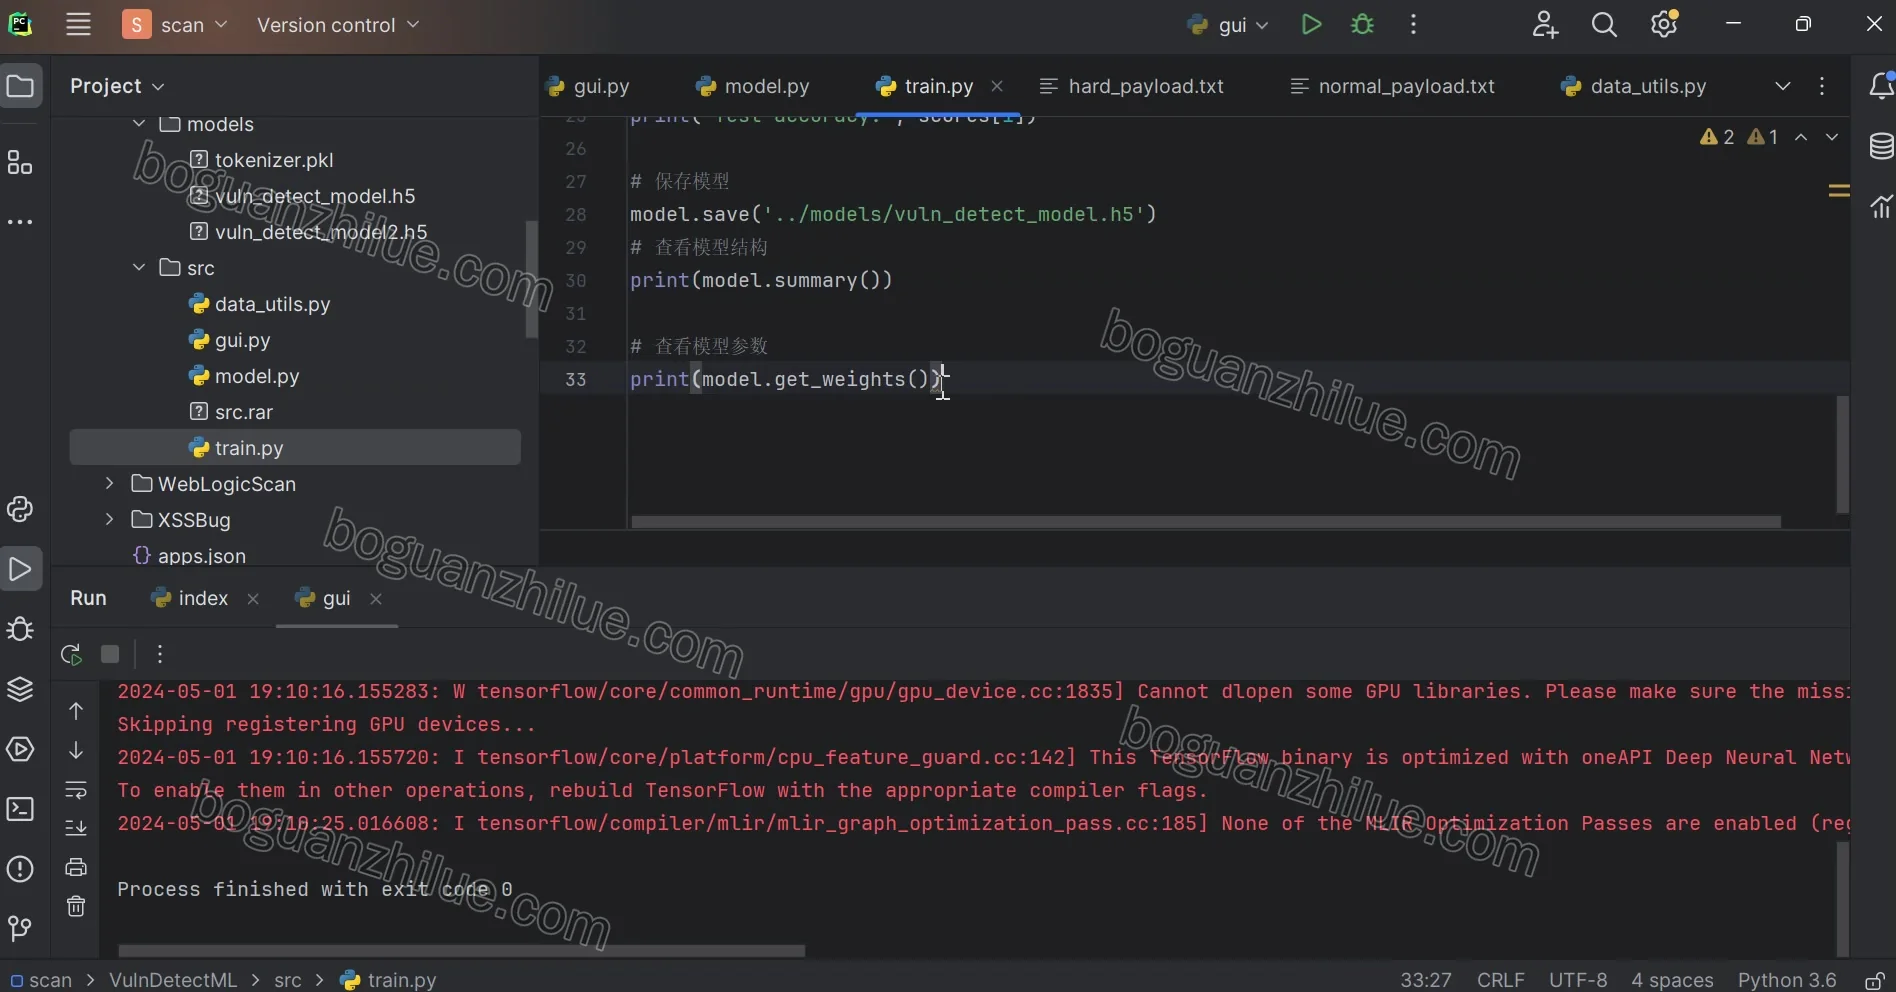Open gui run configuration dropdown
Screen dimensions: 1896x992
click(x=1228, y=25)
